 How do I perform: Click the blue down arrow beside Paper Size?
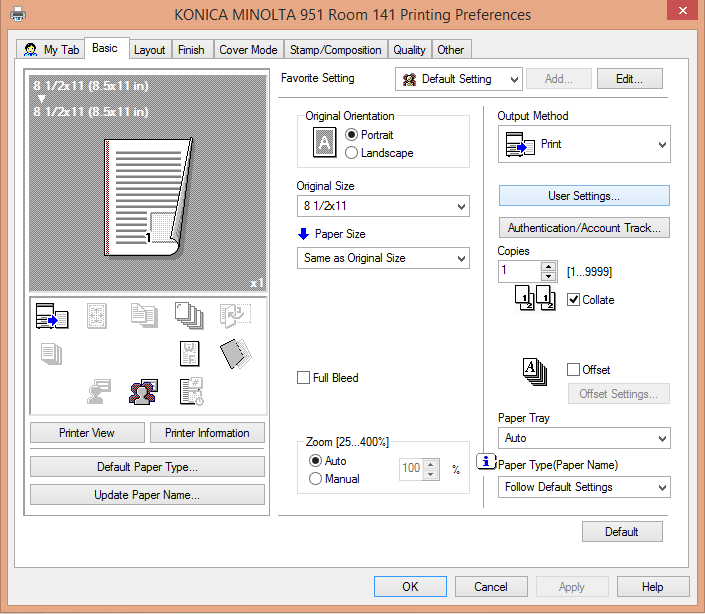point(303,234)
